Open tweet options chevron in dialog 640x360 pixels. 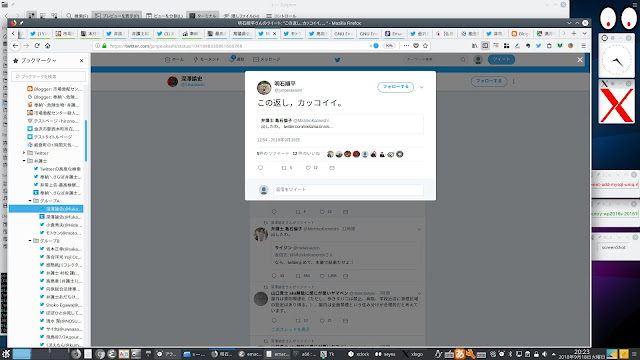(x=422, y=87)
